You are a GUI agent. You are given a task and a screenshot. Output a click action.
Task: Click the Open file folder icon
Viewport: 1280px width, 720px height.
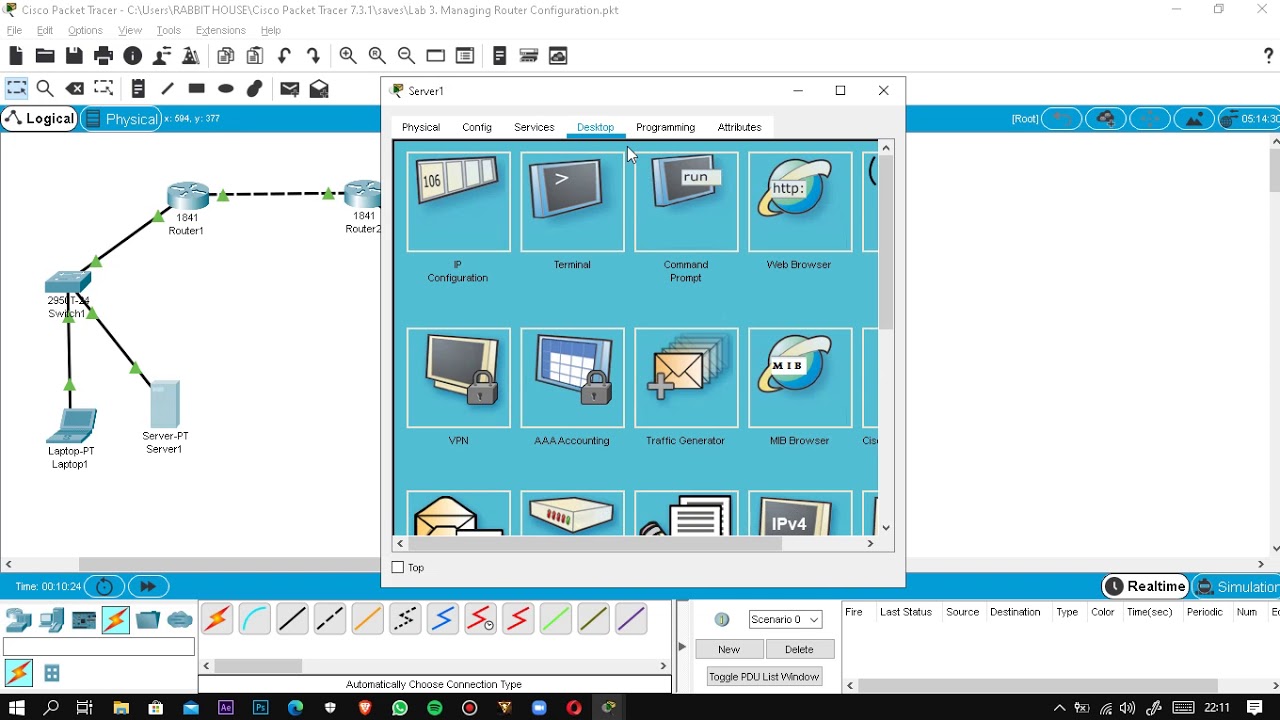click(x=45, y=56)
